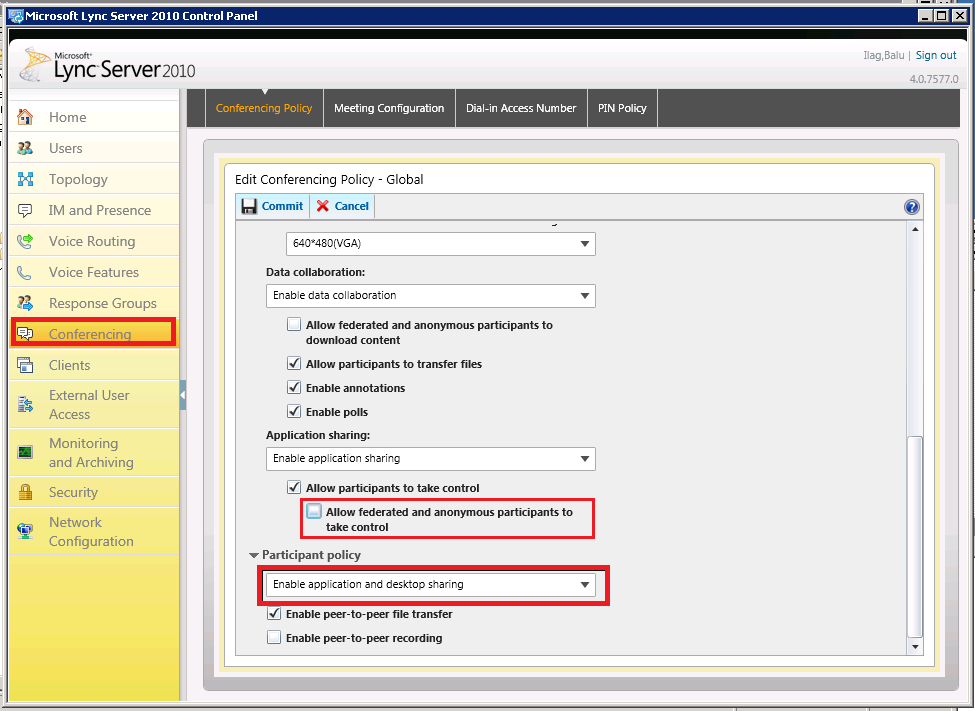Viewport: 975px width, 711px height.
Task: Switch to the Dial-in Access Number tab
Action: pos(521,108)
